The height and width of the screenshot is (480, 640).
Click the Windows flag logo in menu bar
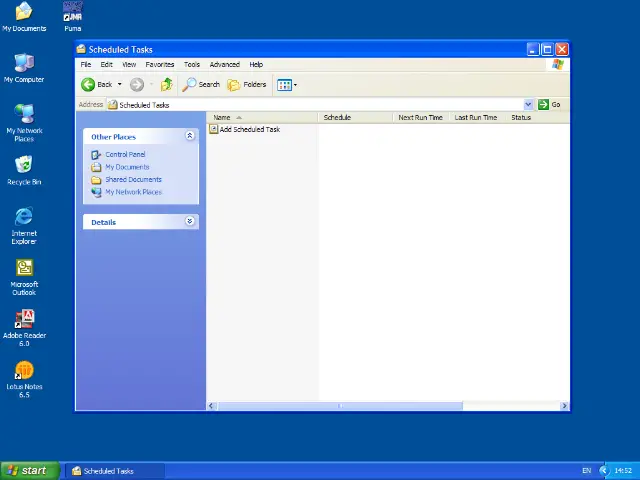pyautogui.click(x=558, y=64)
